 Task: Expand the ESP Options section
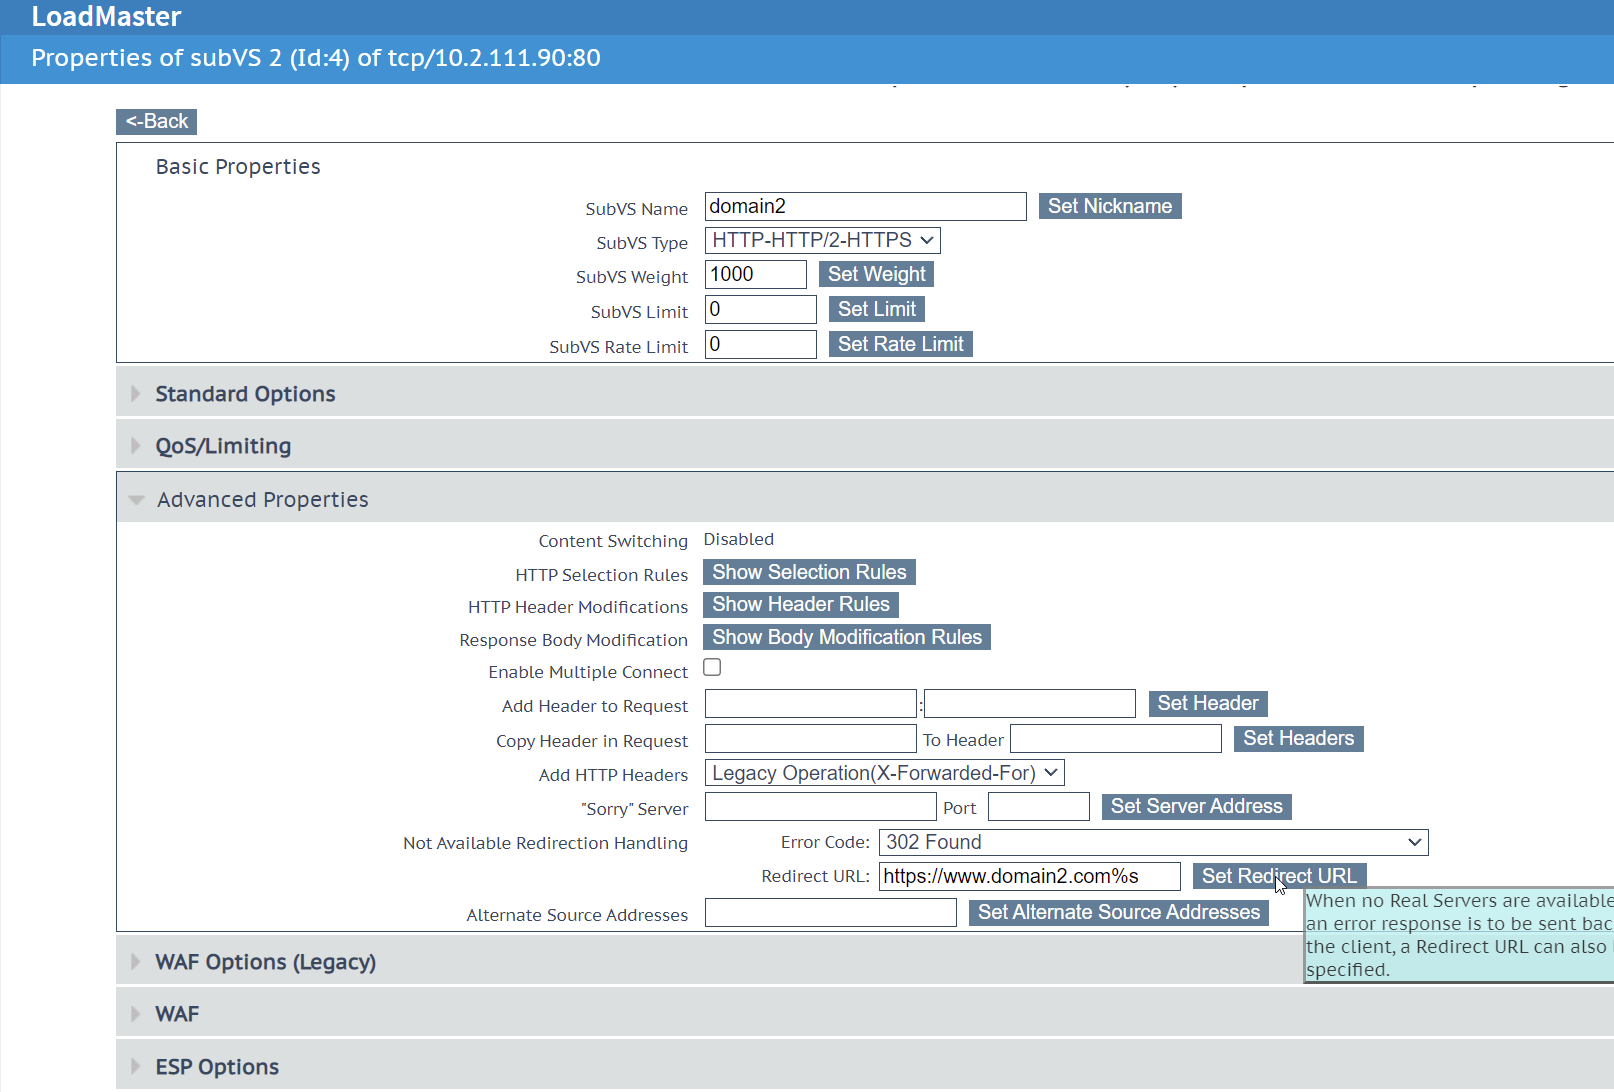[865, 1066]
